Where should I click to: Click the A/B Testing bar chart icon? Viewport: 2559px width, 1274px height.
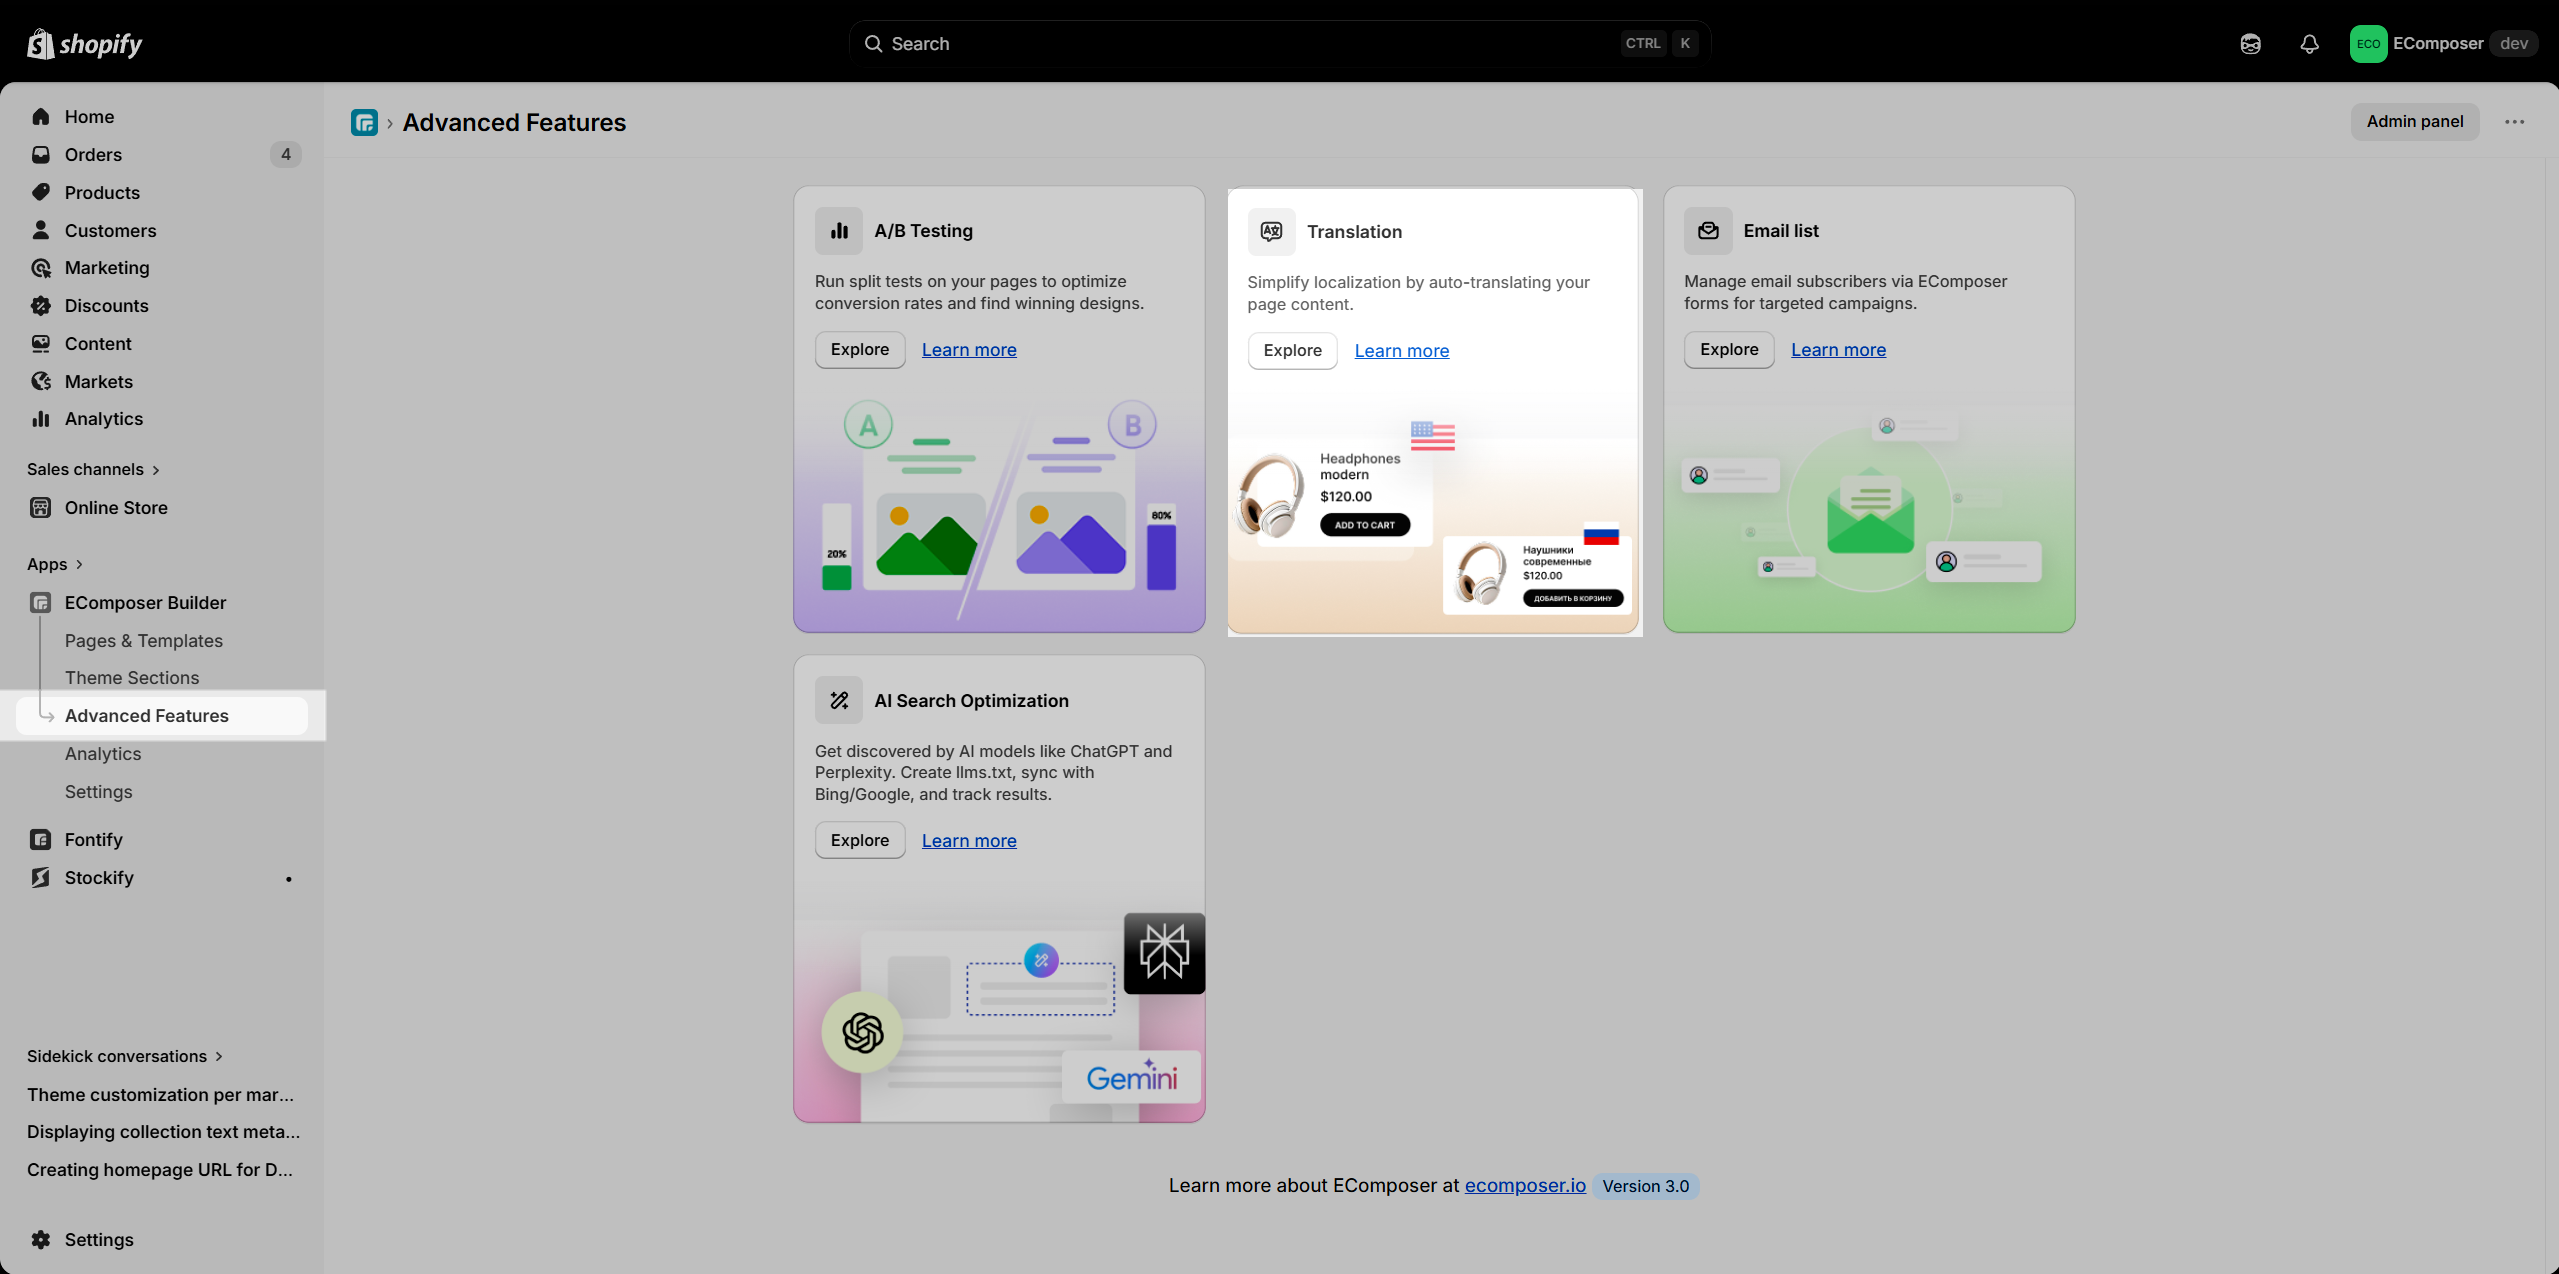839,231
